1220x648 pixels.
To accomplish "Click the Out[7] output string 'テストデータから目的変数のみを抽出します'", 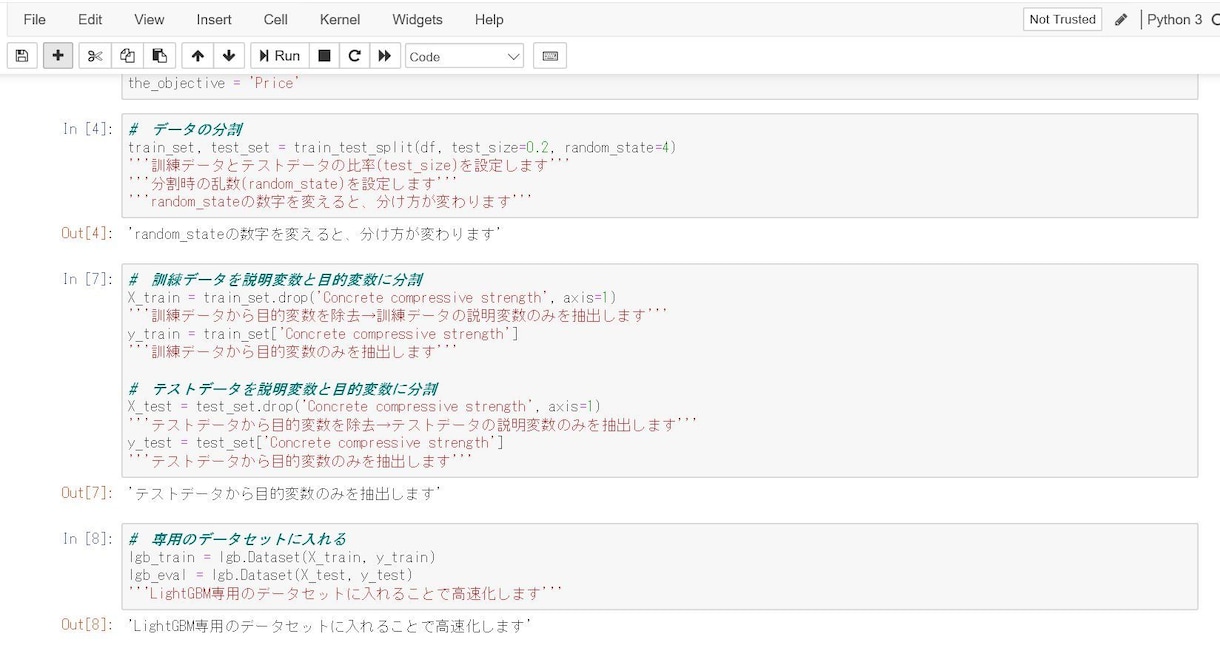I will tap(284, 493).
